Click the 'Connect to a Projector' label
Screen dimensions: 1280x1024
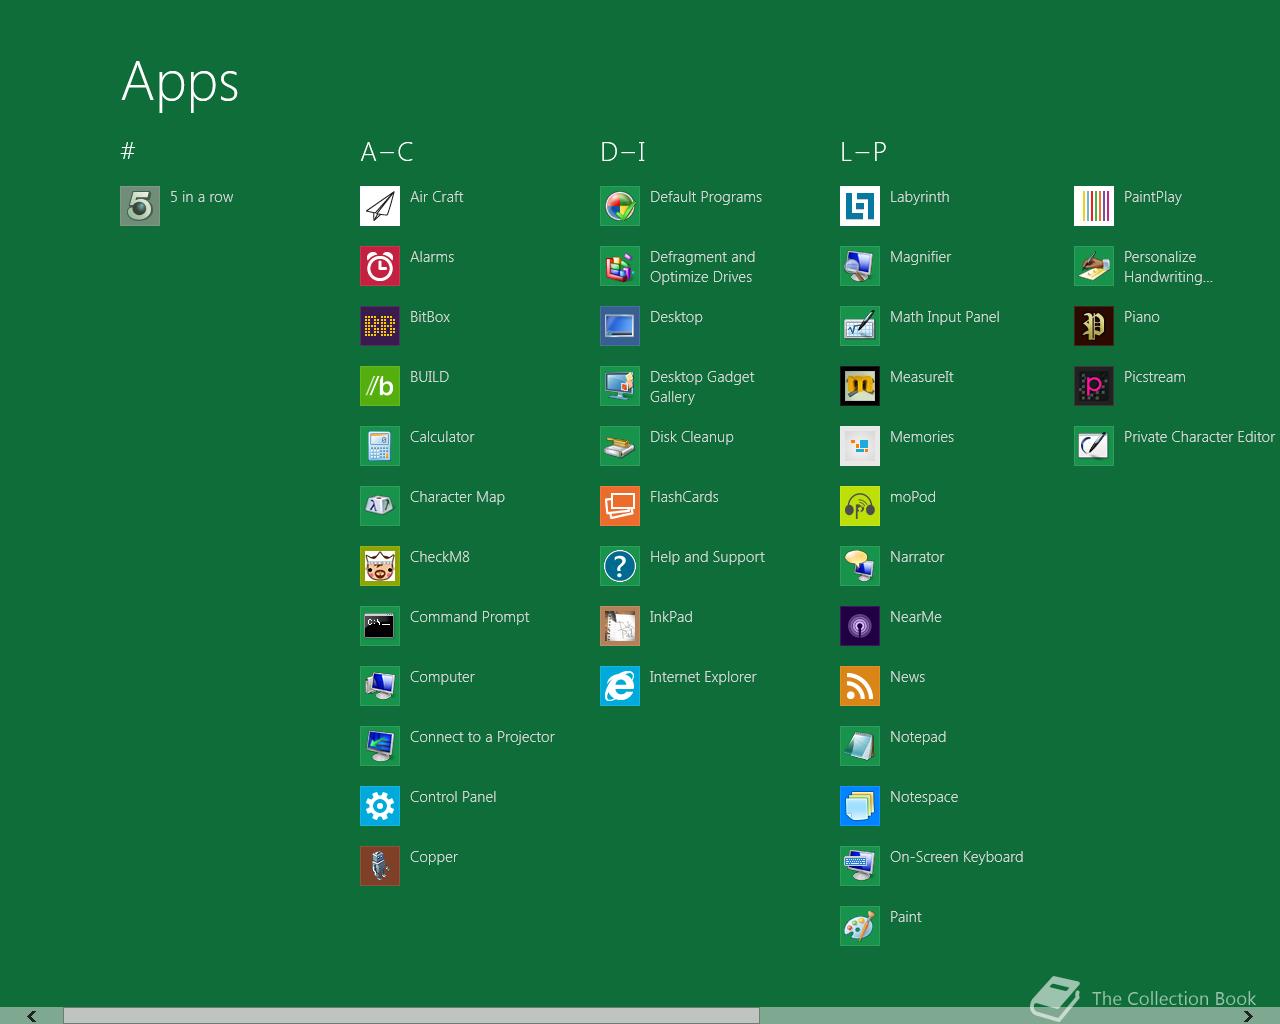pyautogui.click(x=482, y=737)
